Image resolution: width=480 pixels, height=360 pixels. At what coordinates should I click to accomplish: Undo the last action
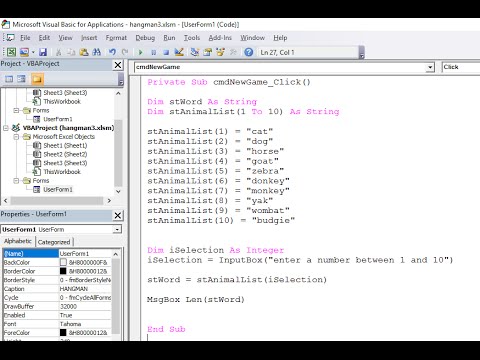coord(112,52)
